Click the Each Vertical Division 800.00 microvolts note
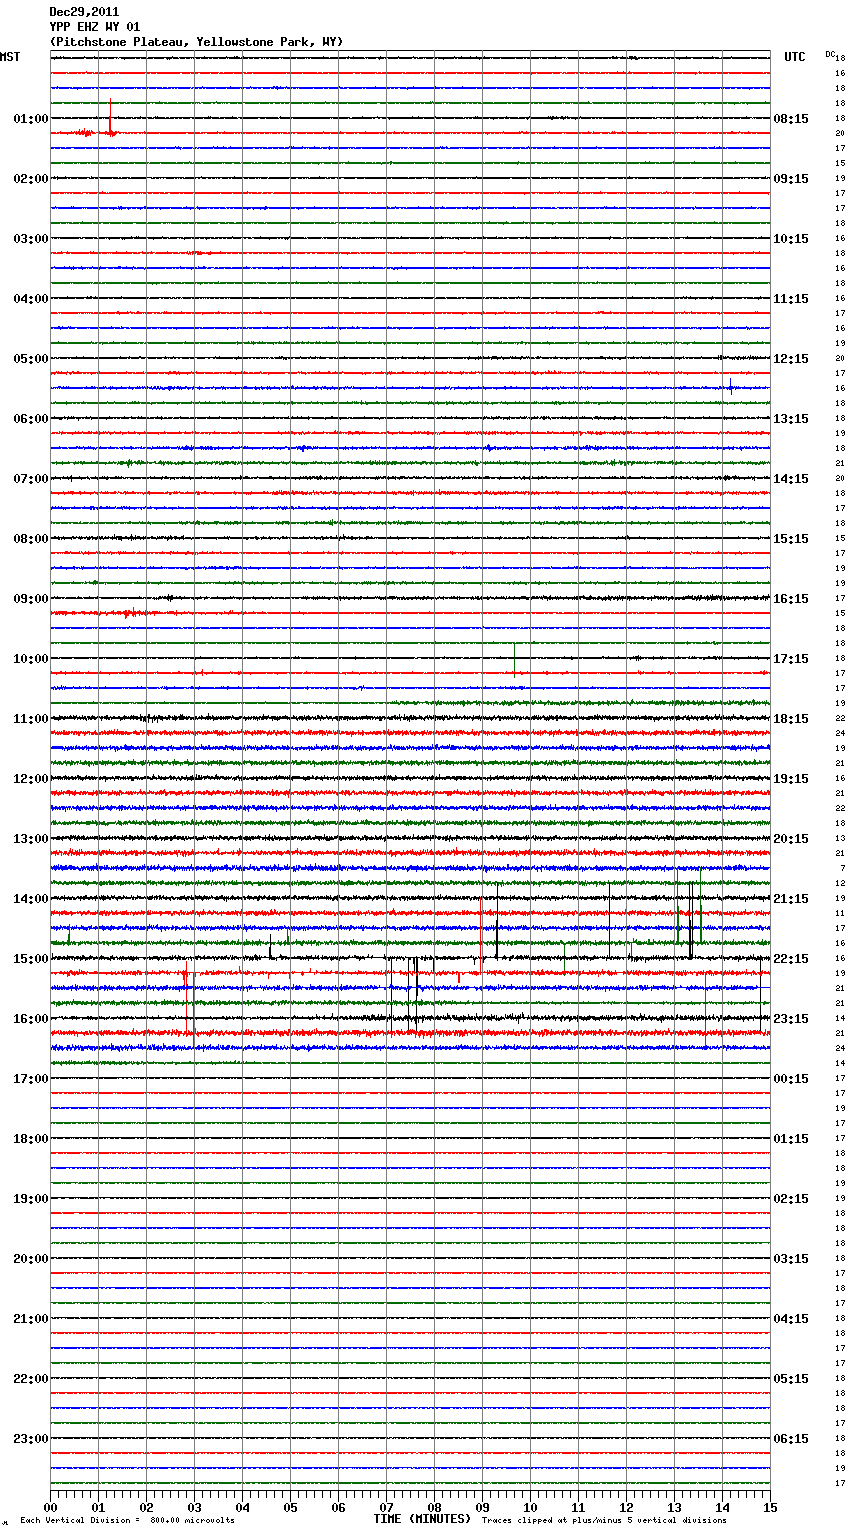850x1534 pixels. [x=127, y=1521]
